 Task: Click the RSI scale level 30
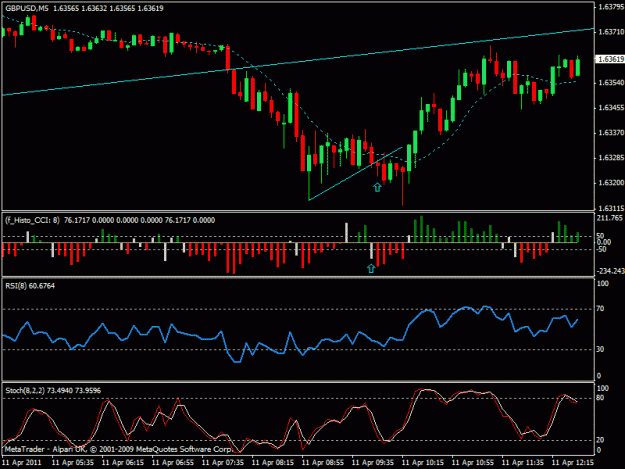coord(600,349)
